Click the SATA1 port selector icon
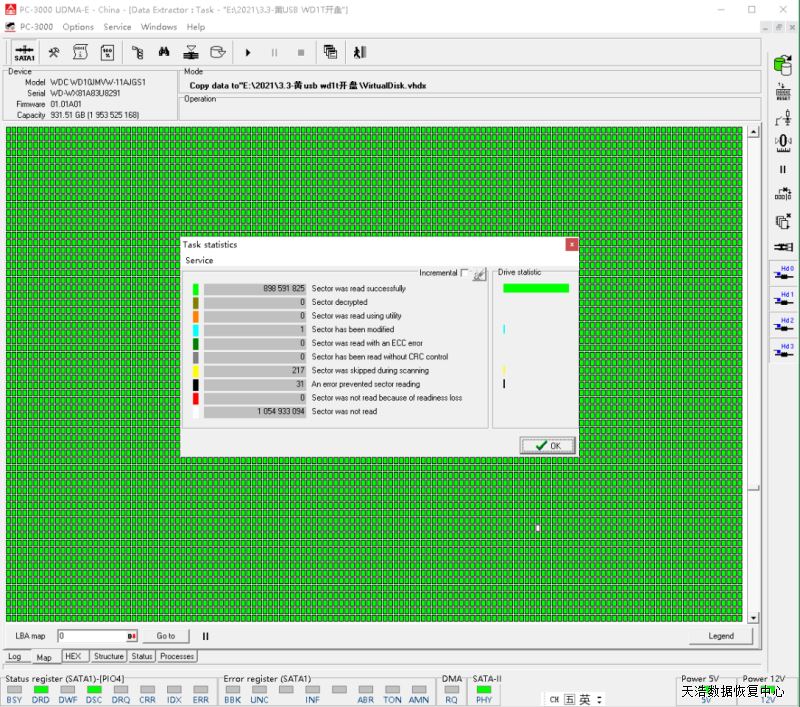Screen dimensions: 800x707 [x=24, y=52]
